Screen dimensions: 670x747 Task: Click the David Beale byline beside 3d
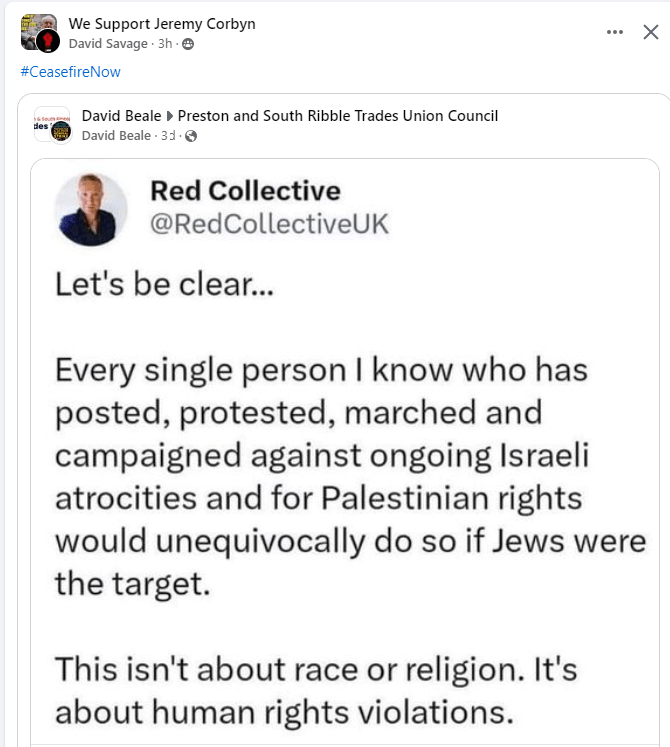click(116, 136)
